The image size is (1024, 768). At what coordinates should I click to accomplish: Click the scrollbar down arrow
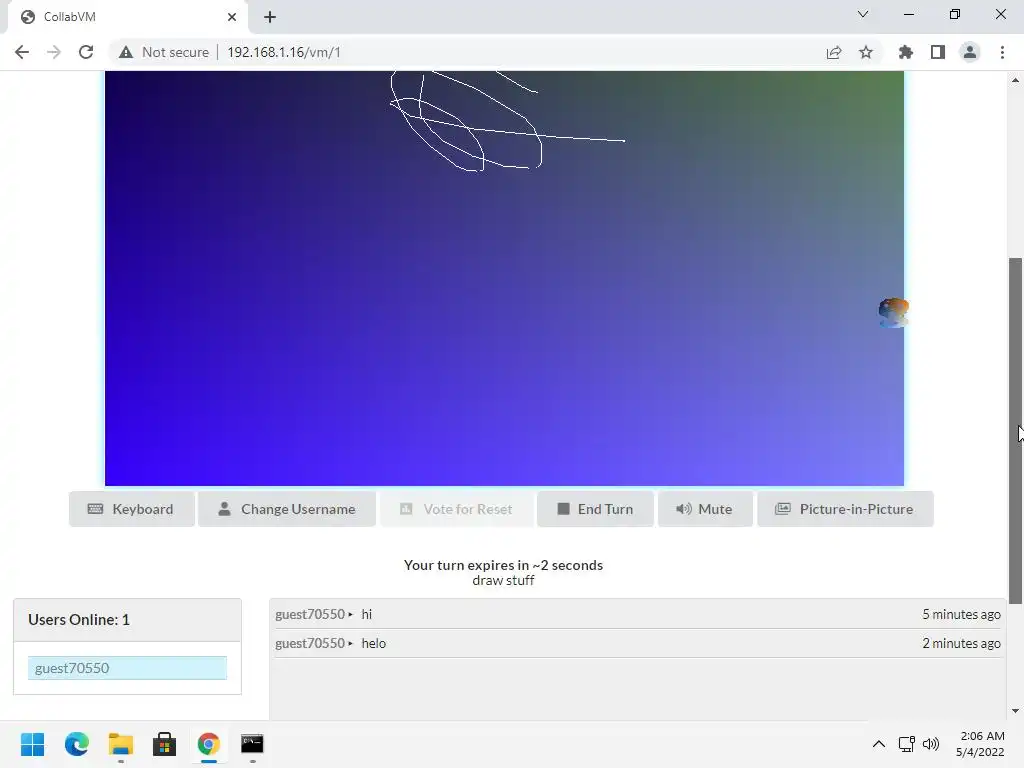tap(1015, 711)
